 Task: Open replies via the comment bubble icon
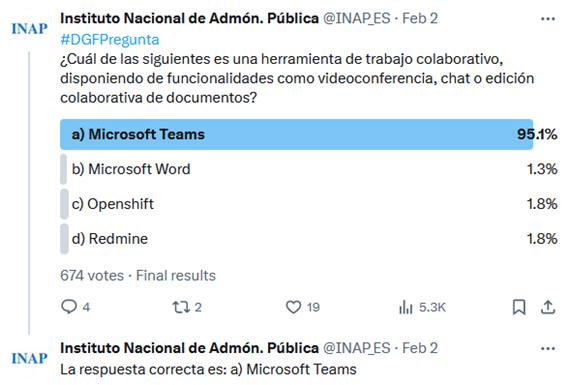coord(69,307)
